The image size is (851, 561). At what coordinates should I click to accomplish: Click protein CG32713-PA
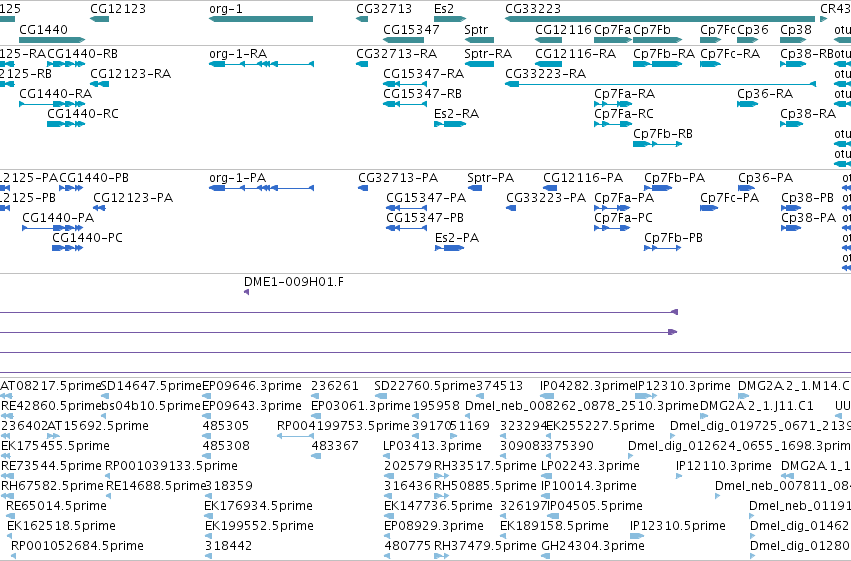363,188
